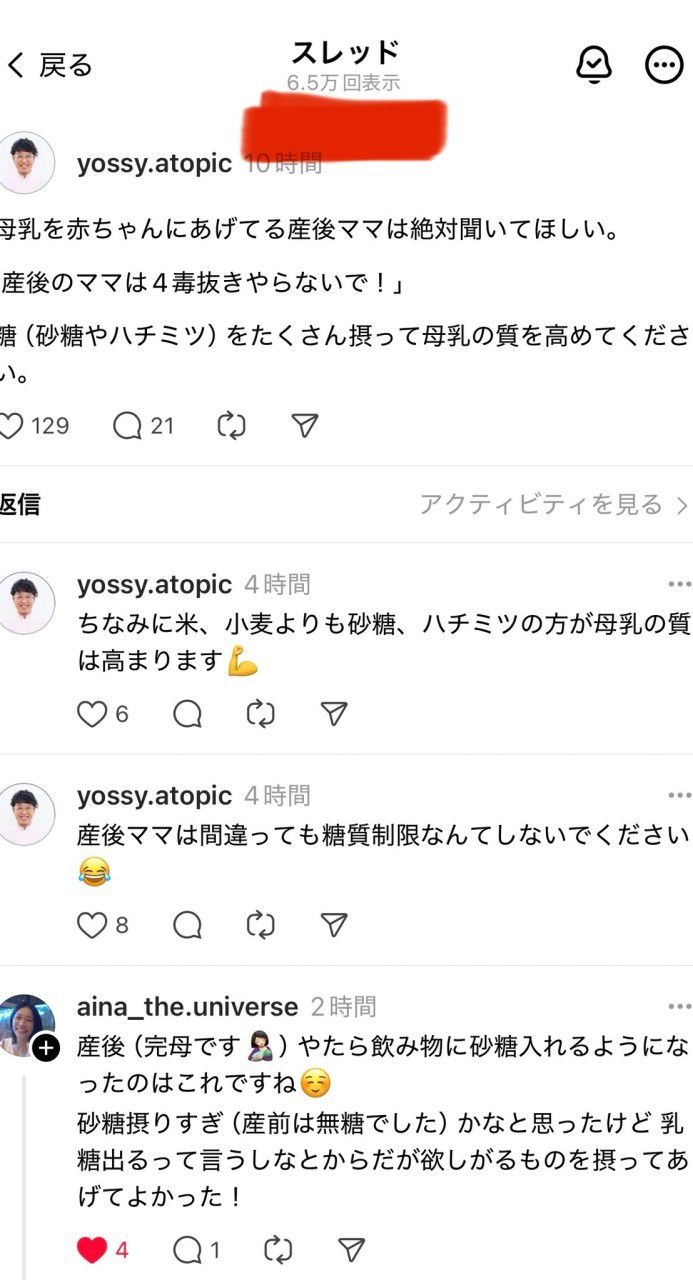Select the 返信 replies section label
The image size is (693, 1280).
click(20, 505)
